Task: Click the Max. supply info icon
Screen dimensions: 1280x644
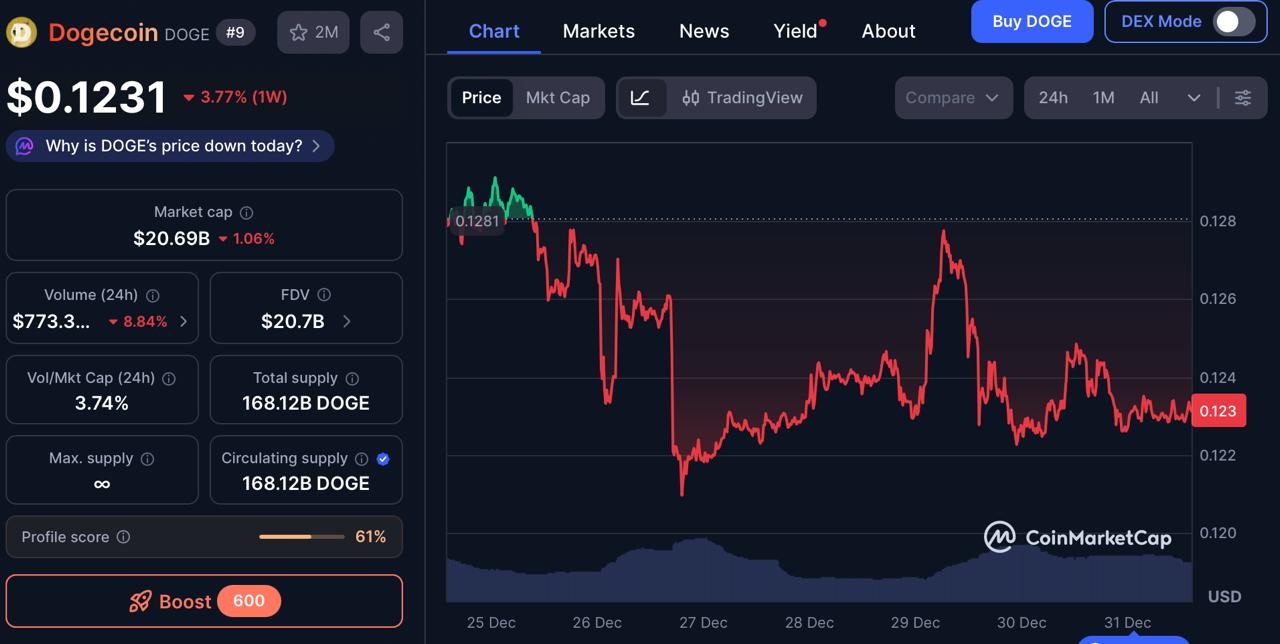Action: [147, 459]
